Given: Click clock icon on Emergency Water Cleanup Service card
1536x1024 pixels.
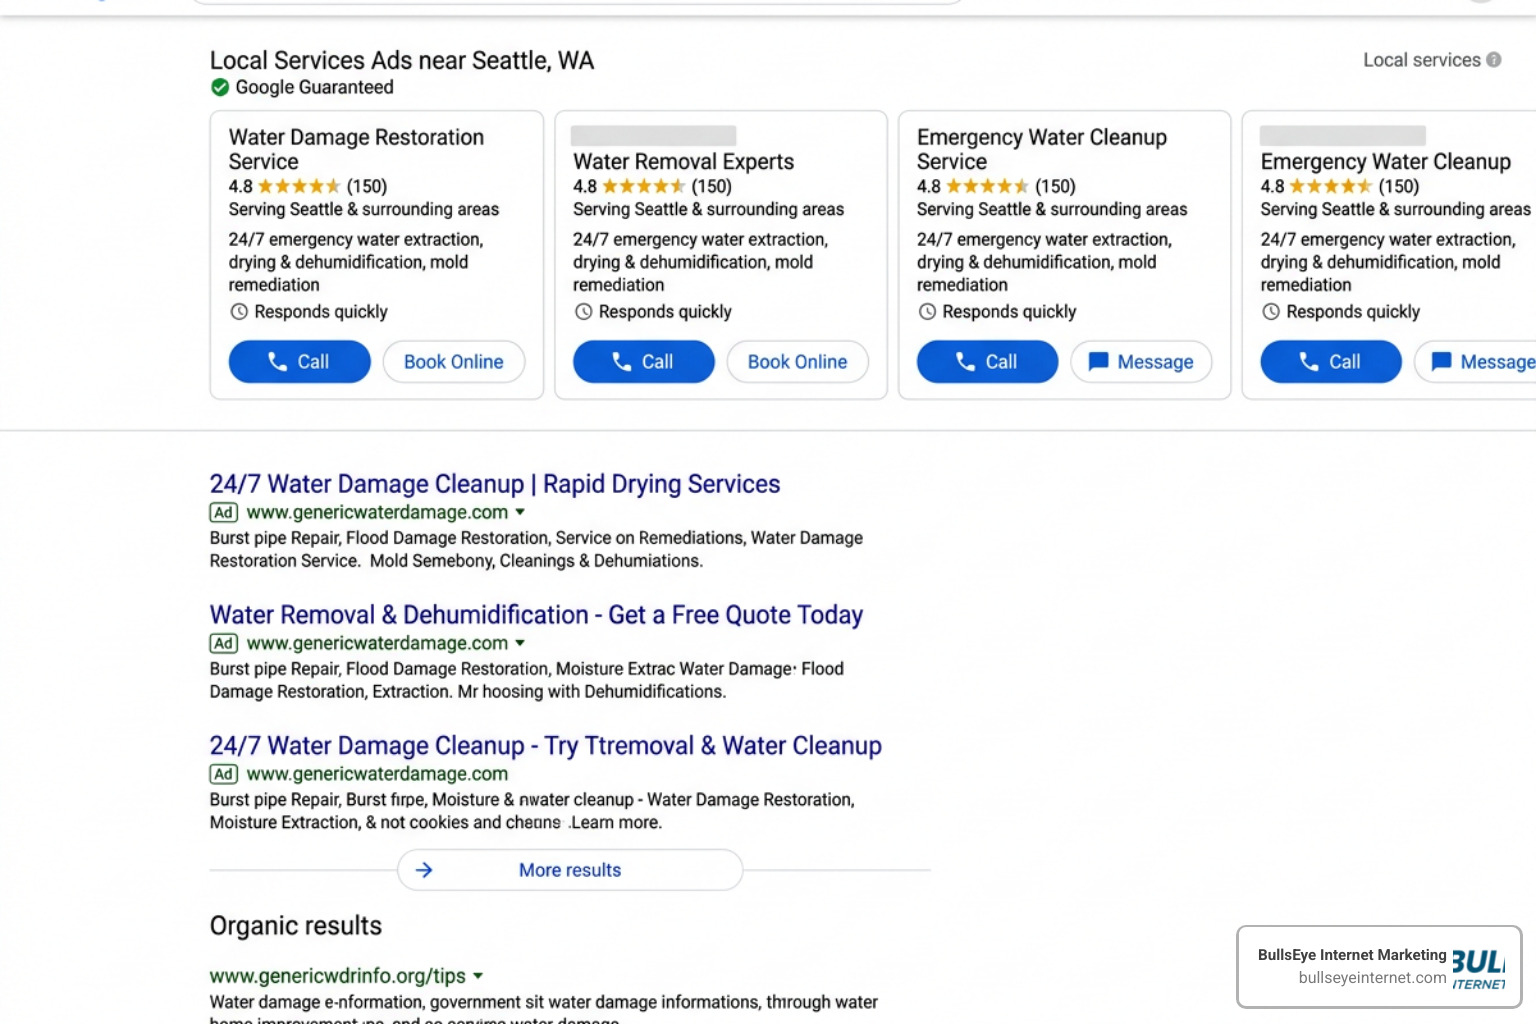Looking at the screenshot, I should [x=927, y=312].
